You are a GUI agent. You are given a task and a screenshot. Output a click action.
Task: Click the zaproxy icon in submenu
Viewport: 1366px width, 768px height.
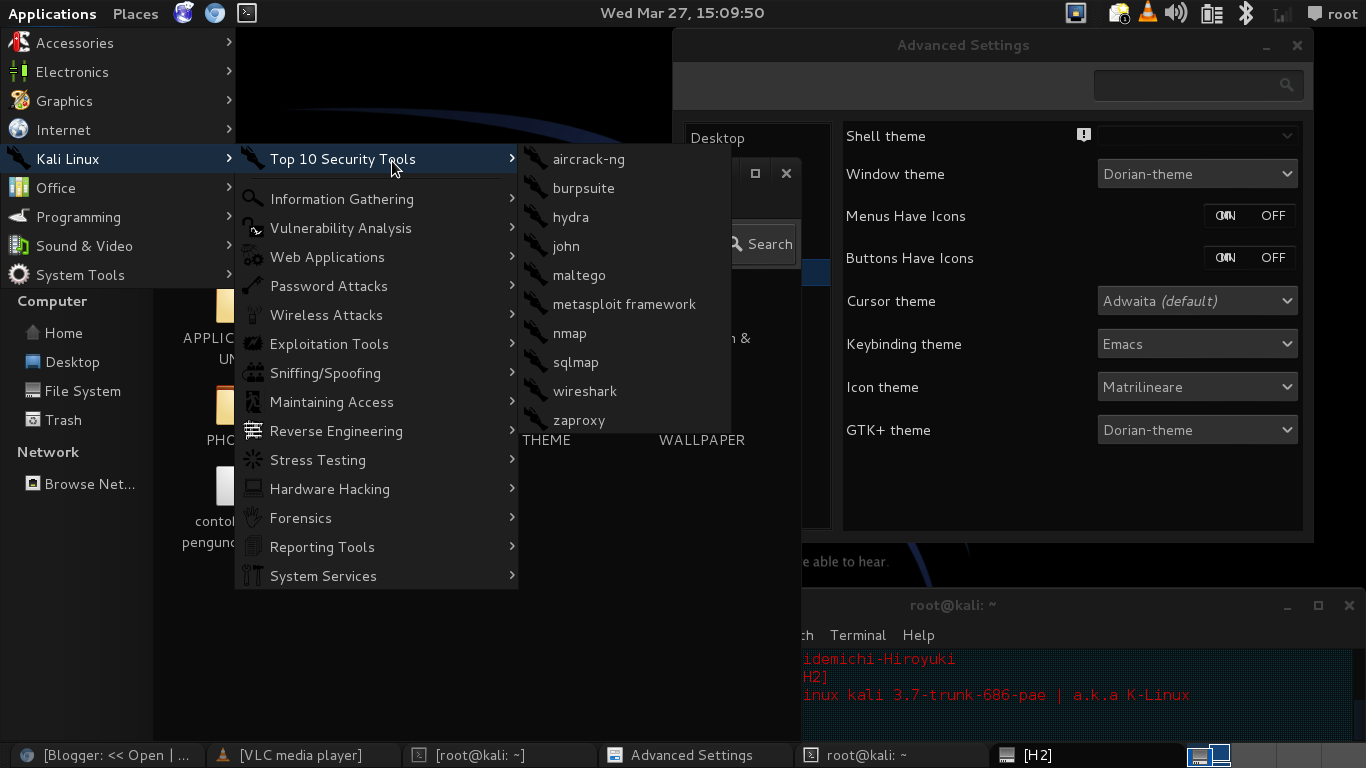click(x=536, y=420)
